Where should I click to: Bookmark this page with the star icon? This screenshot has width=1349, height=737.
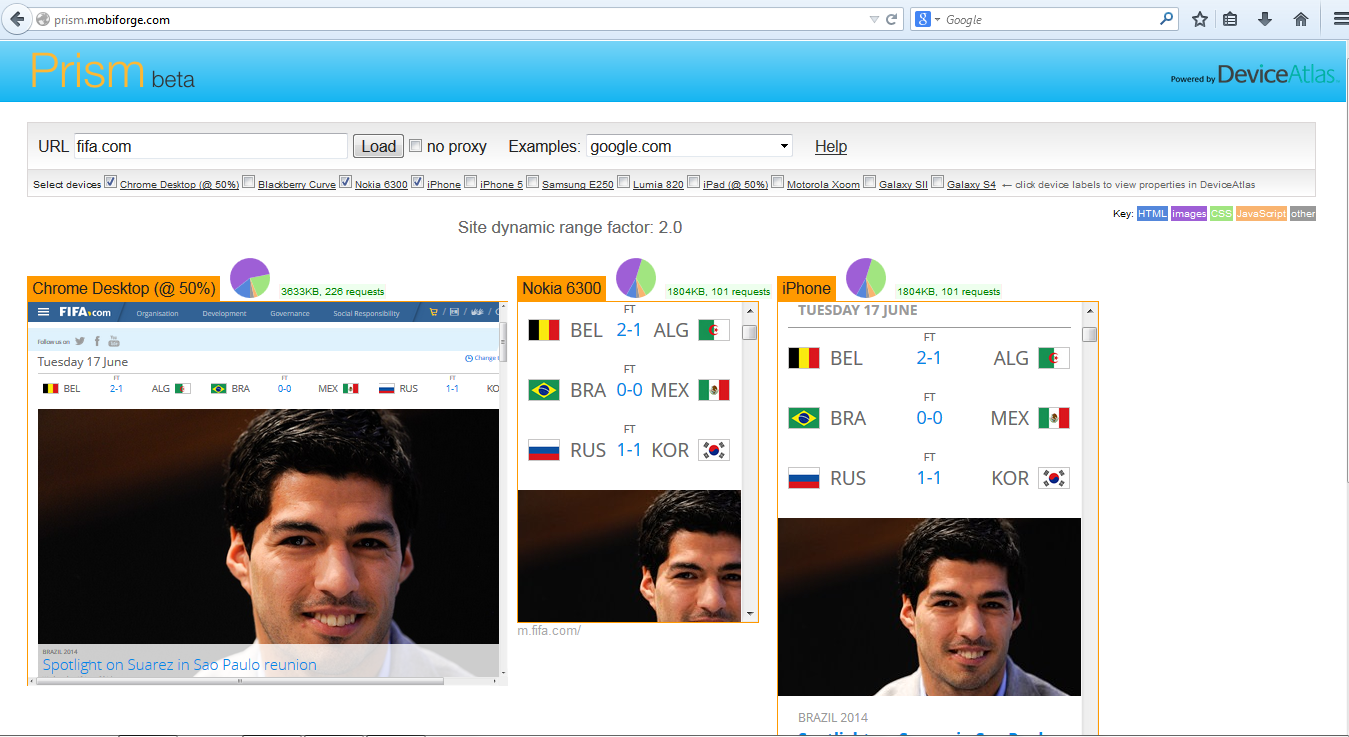pos(1200,19)
